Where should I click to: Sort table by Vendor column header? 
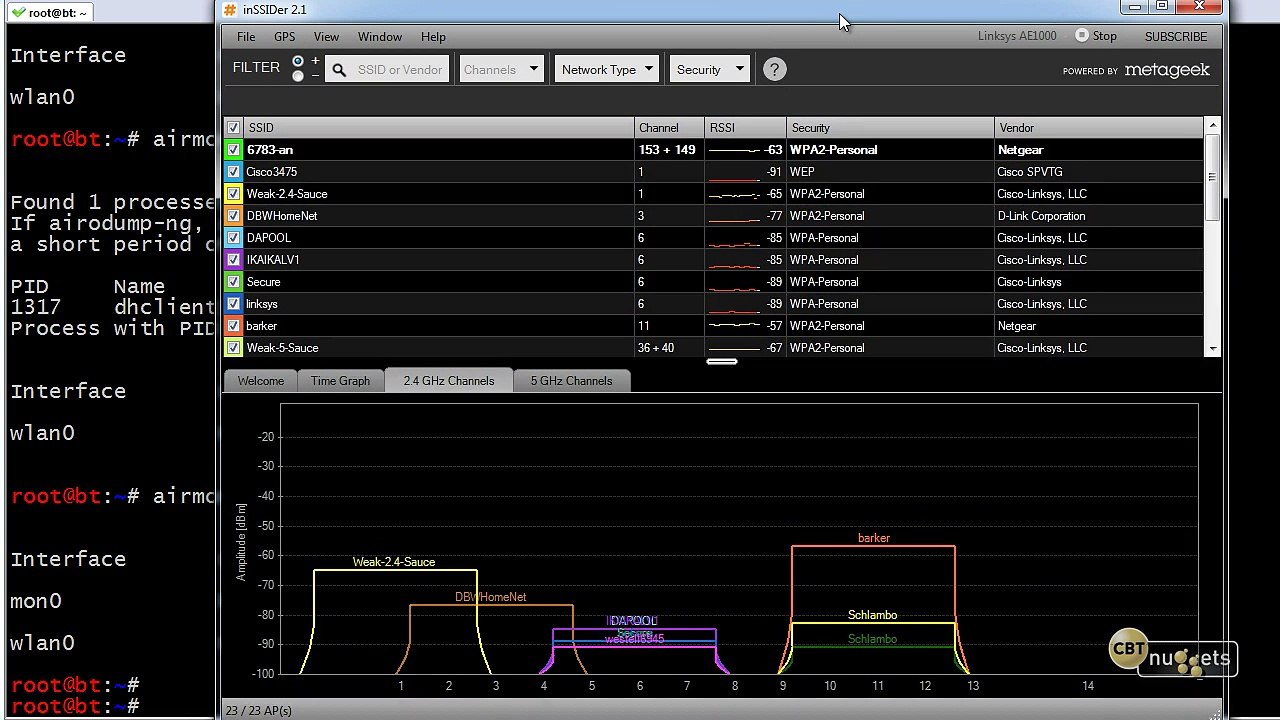pyautogui.click(x=1099, y=128)
